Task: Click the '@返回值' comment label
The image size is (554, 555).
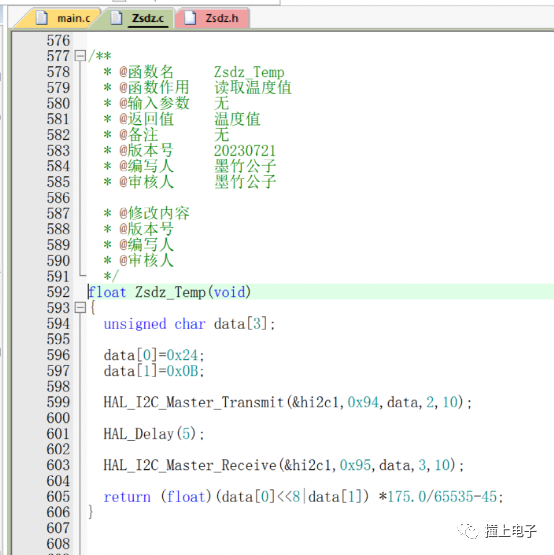Action: pos(146,119)
